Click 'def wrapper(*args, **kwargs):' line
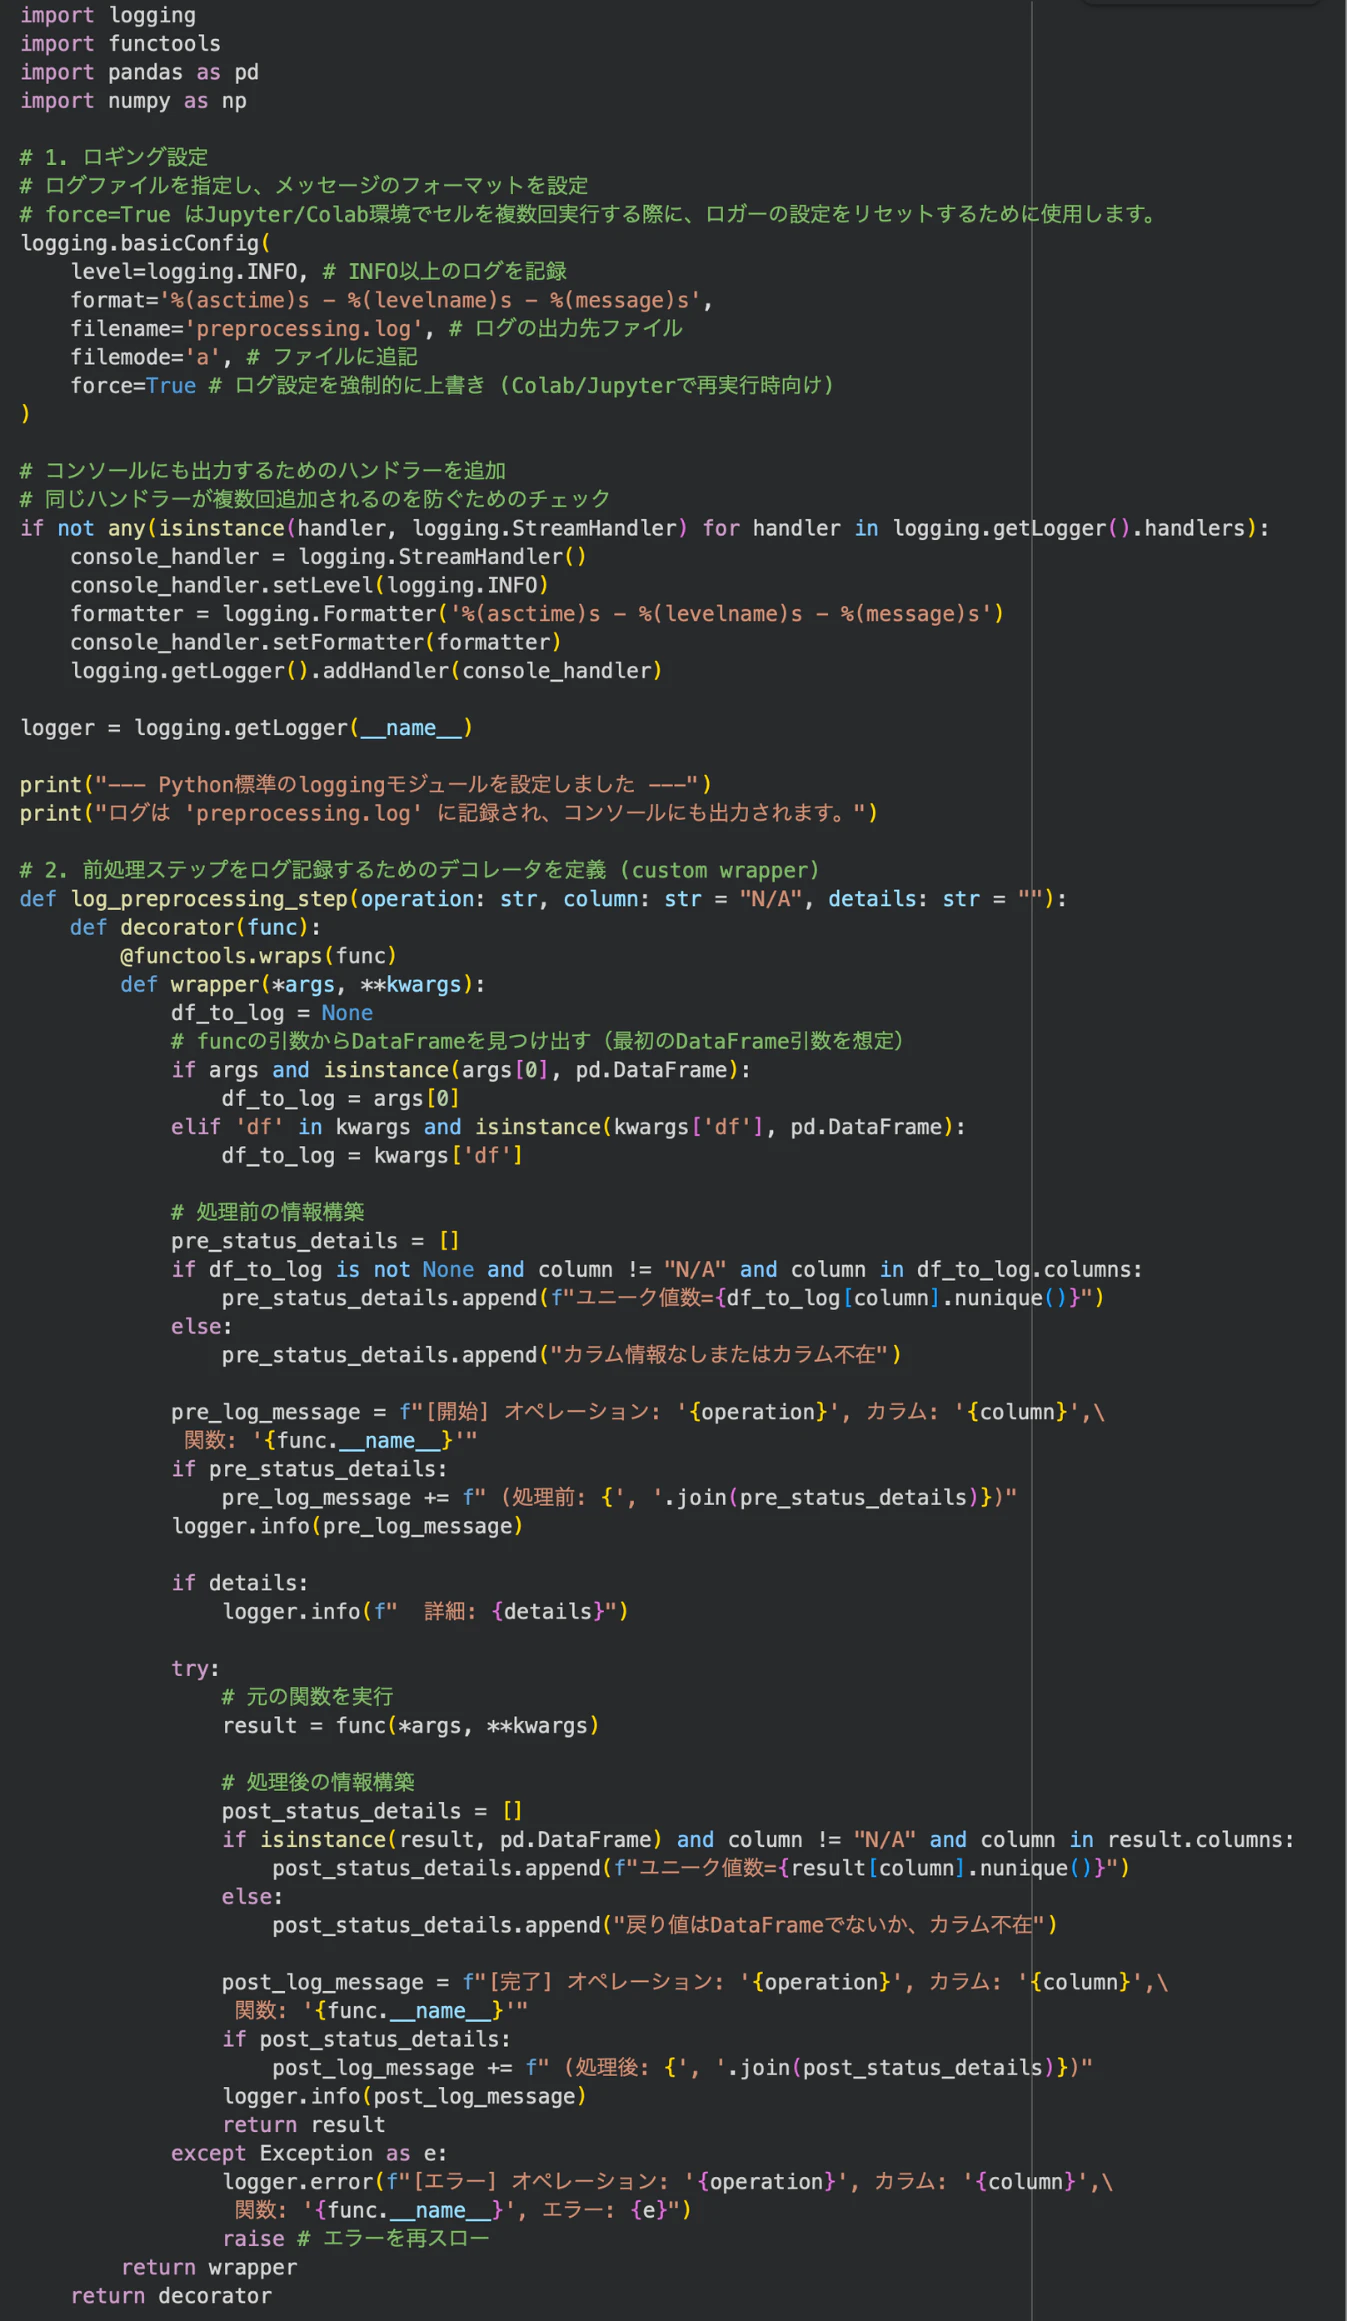 click(x=303, y=984)
